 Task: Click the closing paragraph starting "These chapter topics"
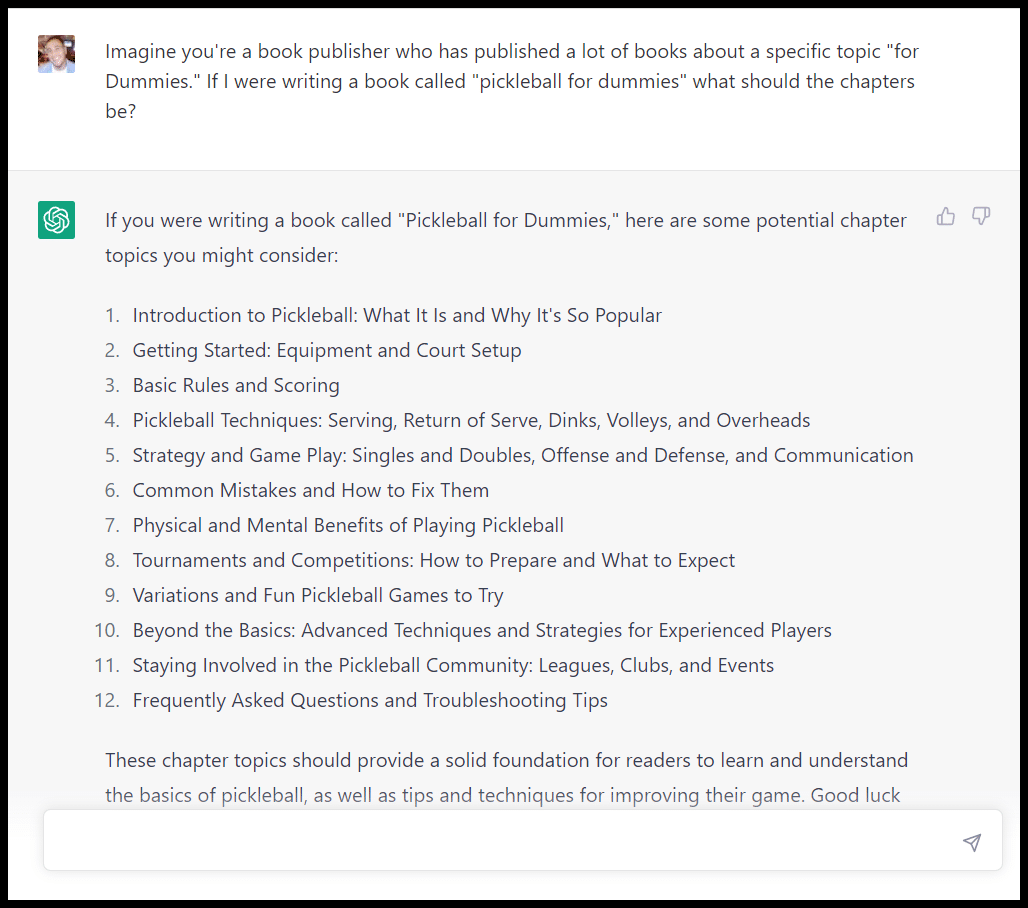(506, 778)
